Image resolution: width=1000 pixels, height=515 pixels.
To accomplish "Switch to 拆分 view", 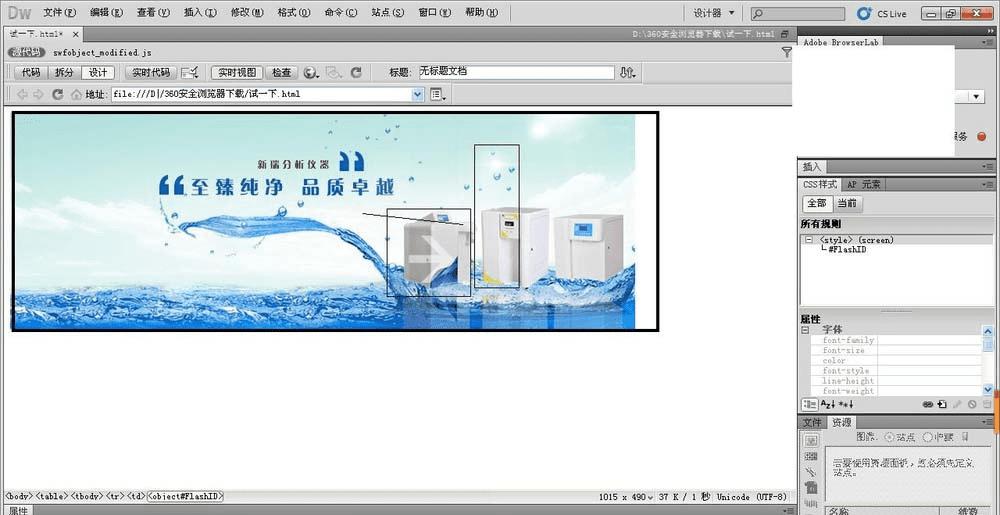I will 64,73.
